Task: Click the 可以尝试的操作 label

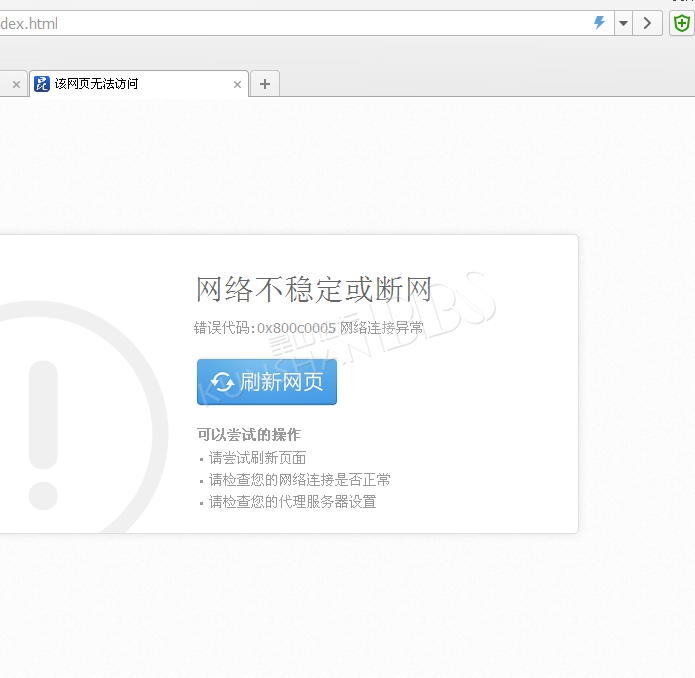Action: pyautogui.click(x=249, y=434)
